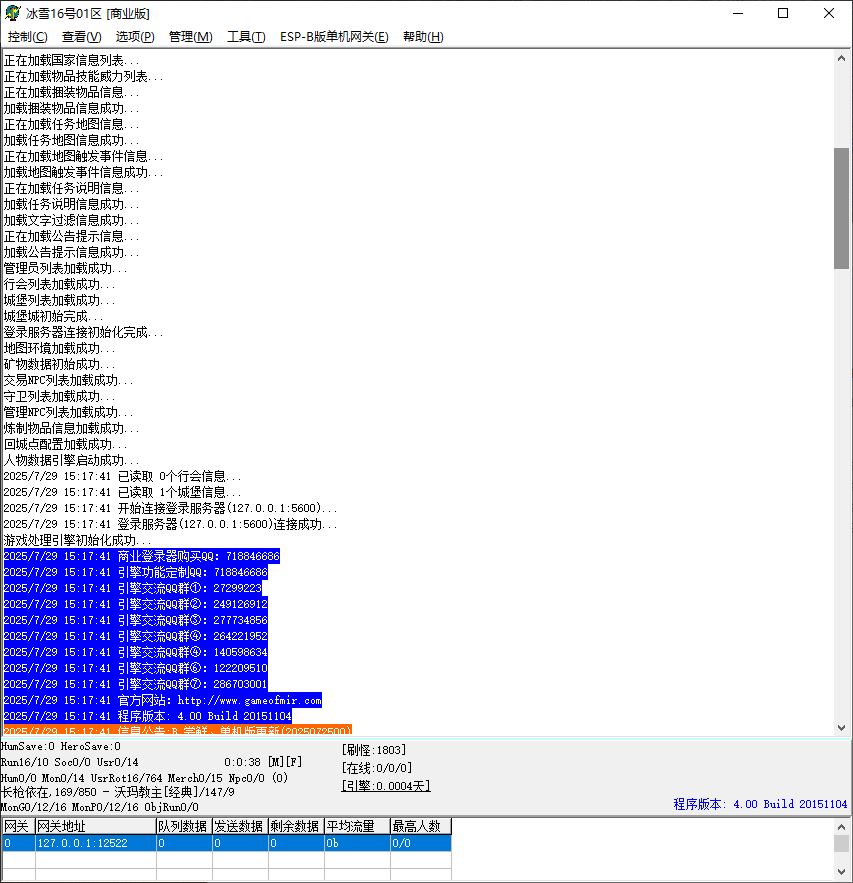Click log line 引擎交流QQ群②: 249126912
The image size is (853, 883).
point(136,604)
